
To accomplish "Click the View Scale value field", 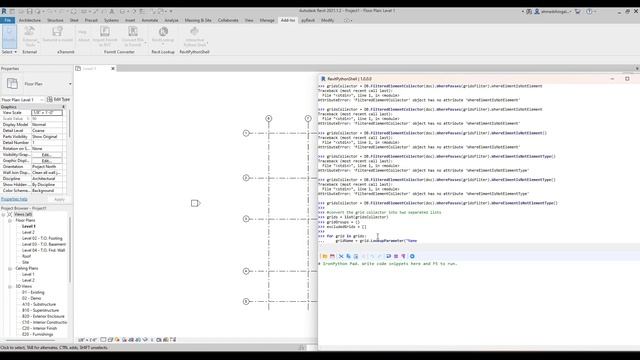I will [x=47, y=112].
